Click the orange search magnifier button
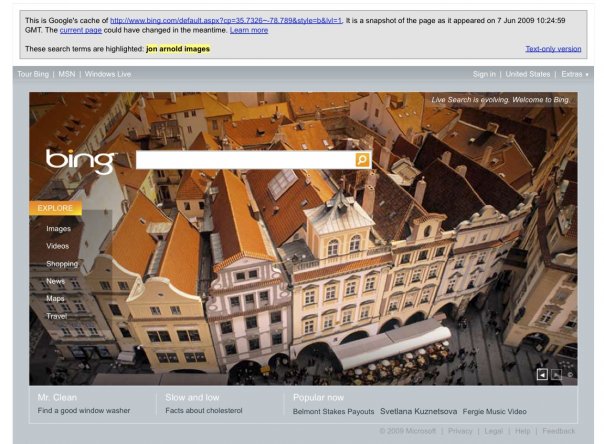 (362, 159)
